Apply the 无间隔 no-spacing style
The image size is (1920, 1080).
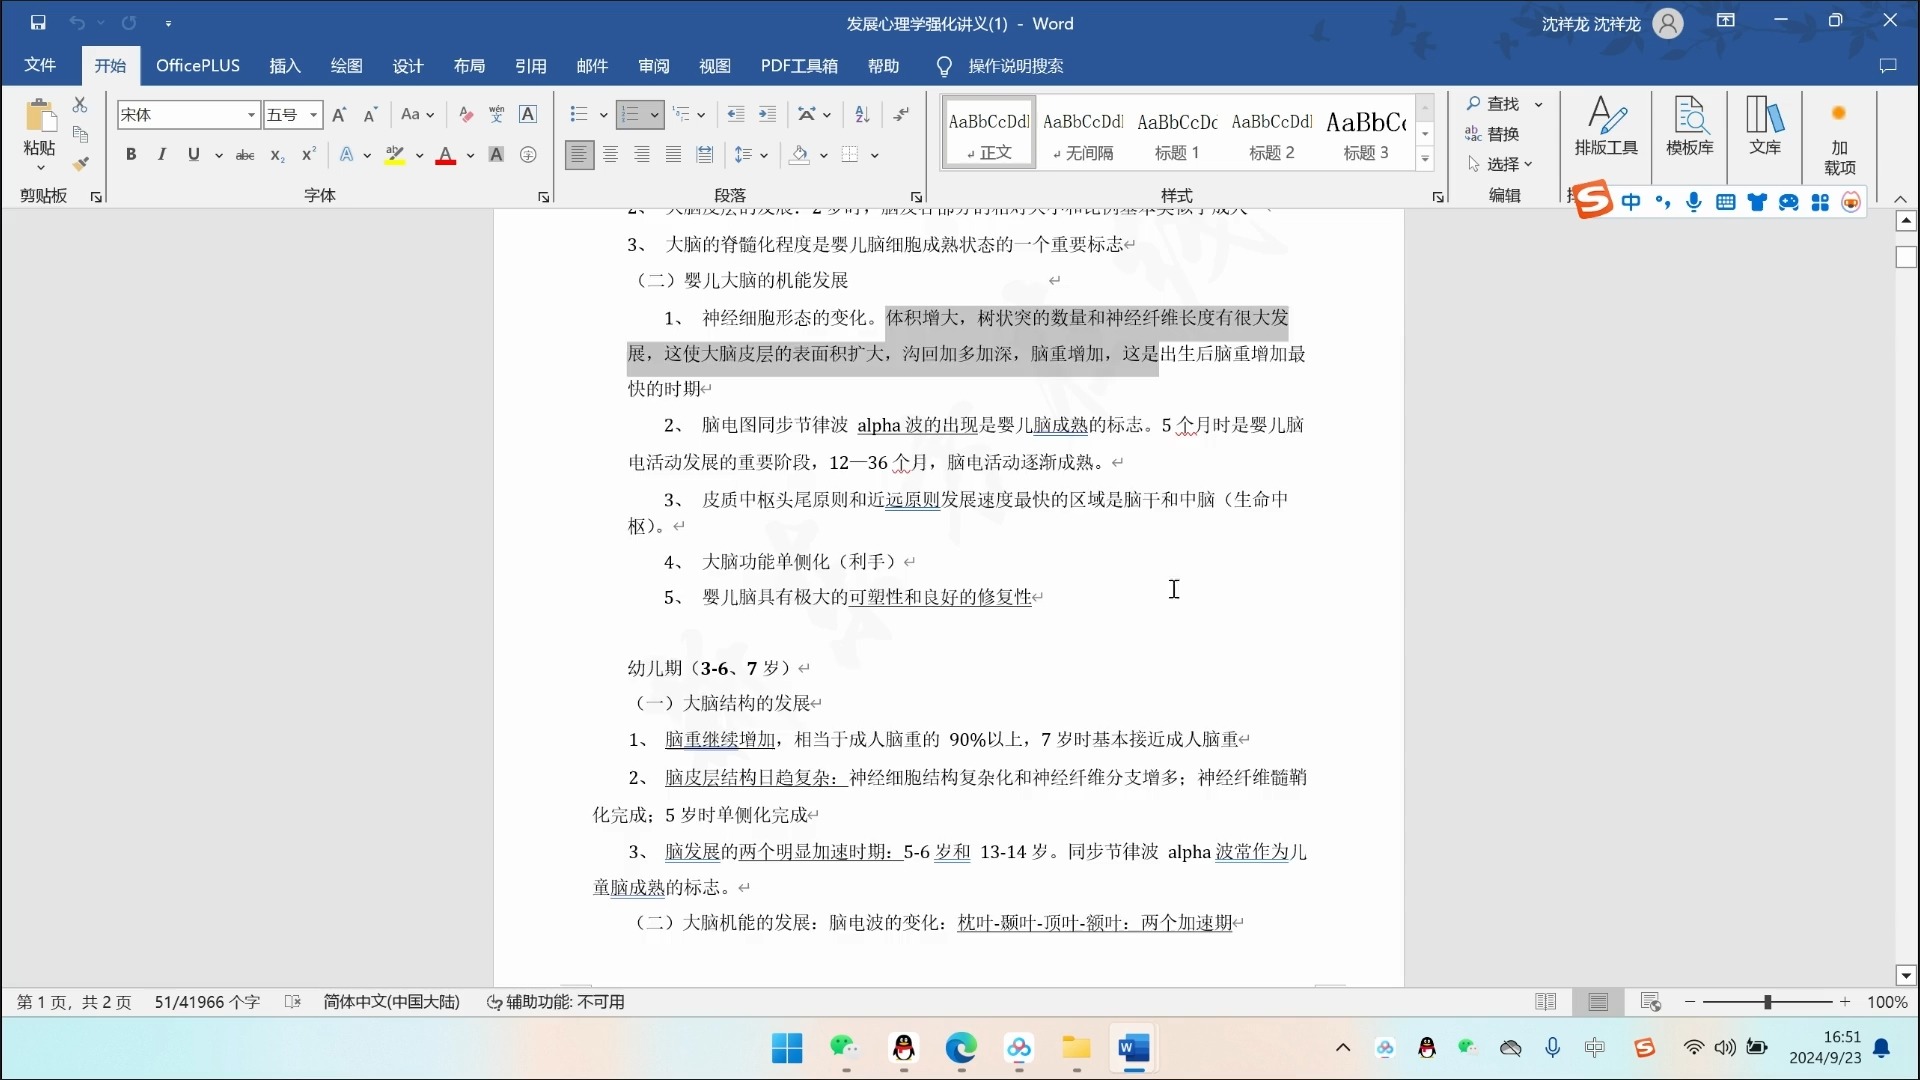(1083, 133)
